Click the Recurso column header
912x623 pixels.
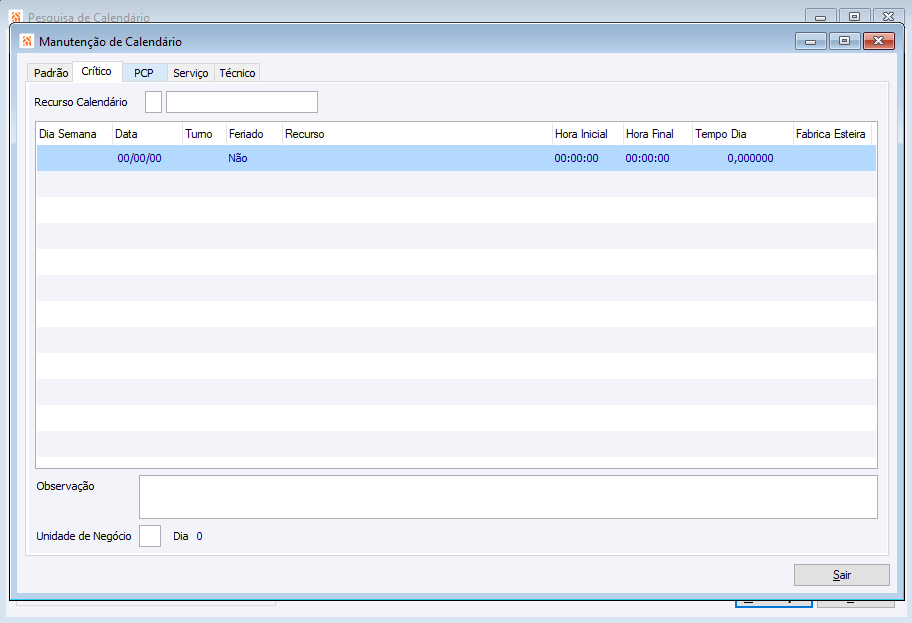click(417, 134)
